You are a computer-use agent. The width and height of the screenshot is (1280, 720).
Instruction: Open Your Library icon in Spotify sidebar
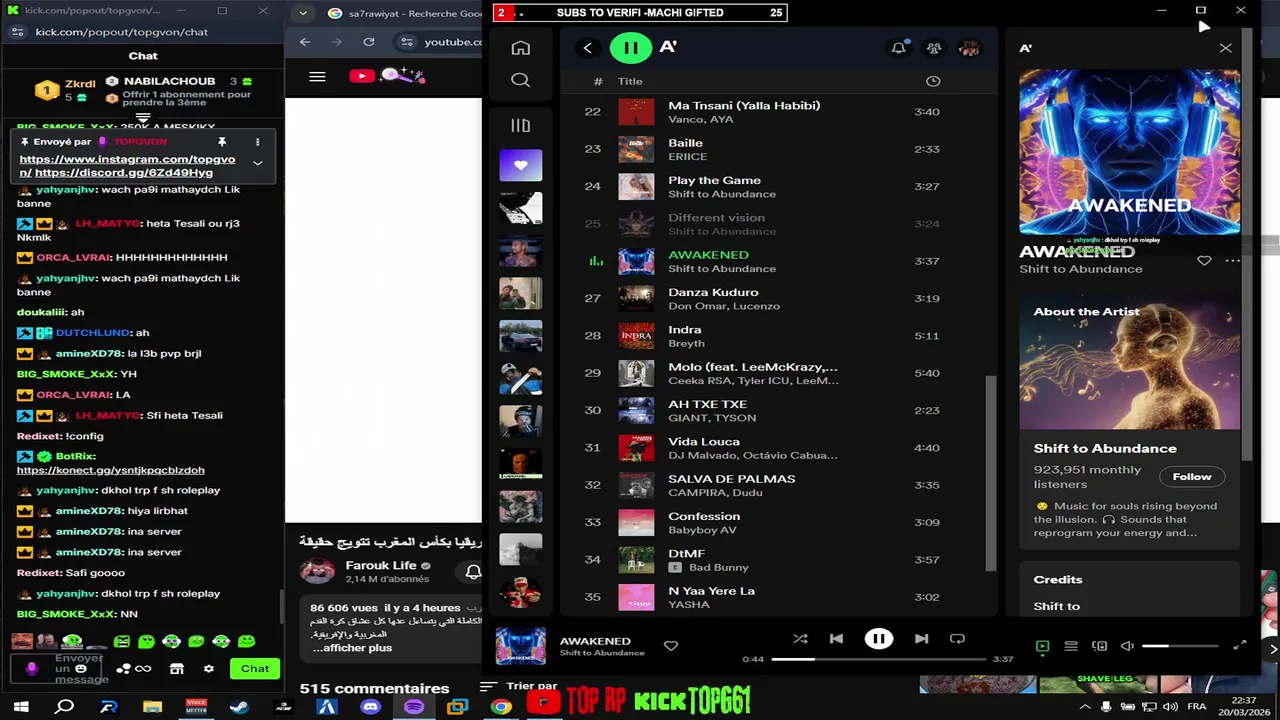pyautogui.click(x=520, y=125)
